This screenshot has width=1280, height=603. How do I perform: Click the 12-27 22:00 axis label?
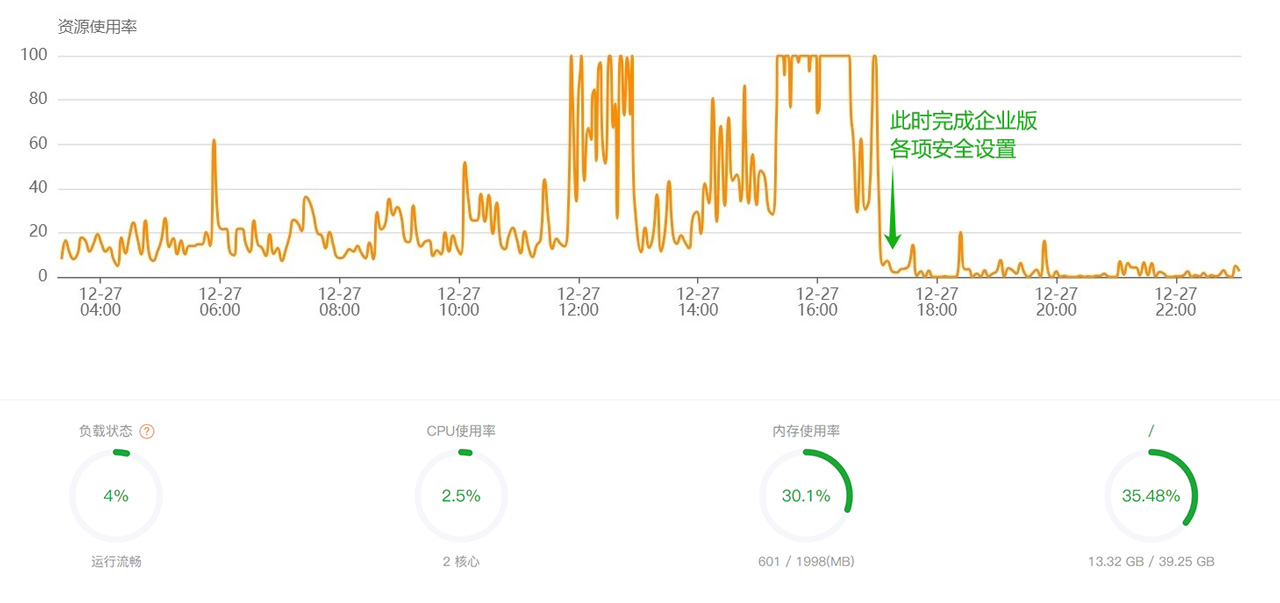[x=1176, y=302]
